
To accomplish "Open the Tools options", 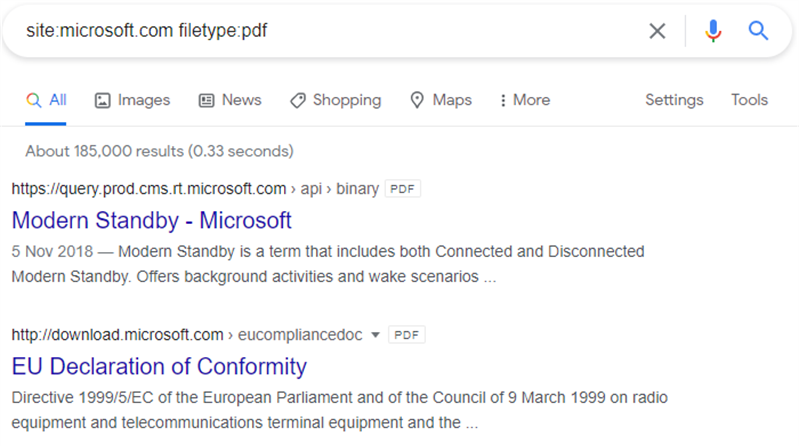I will [749, 100].
